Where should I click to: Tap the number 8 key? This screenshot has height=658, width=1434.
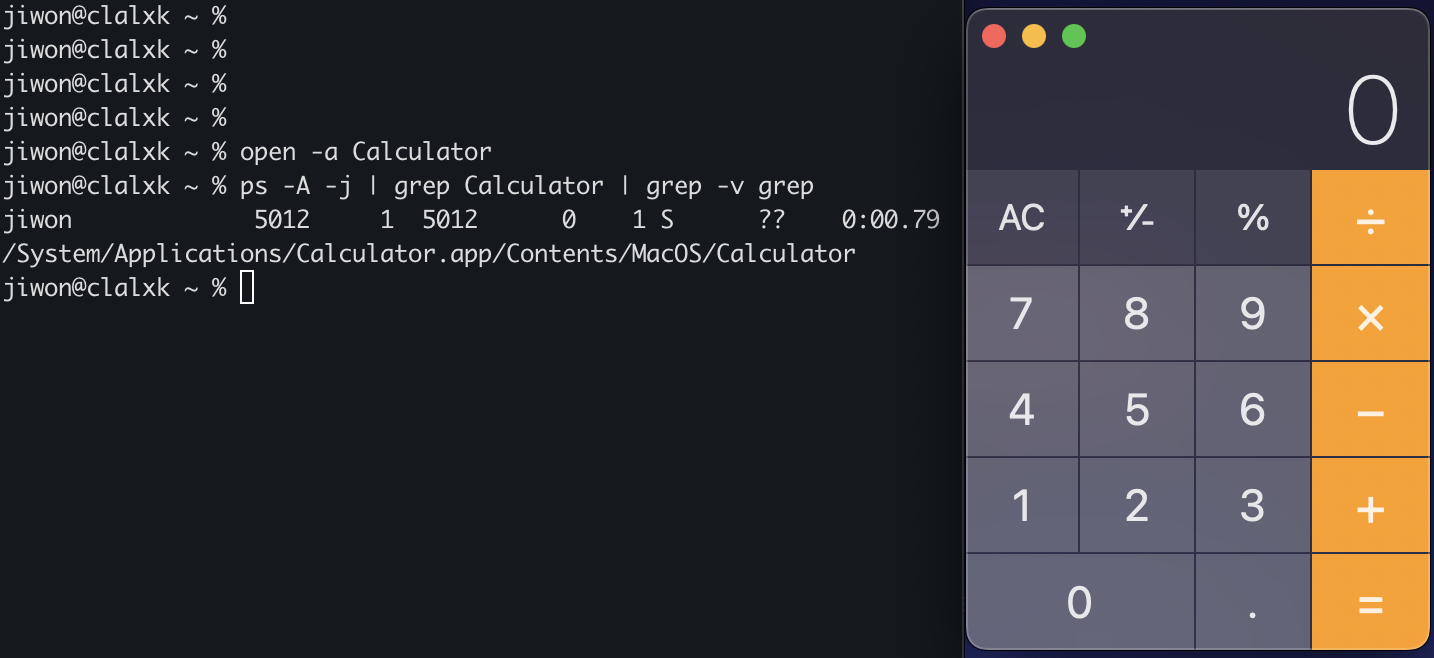1137,314
